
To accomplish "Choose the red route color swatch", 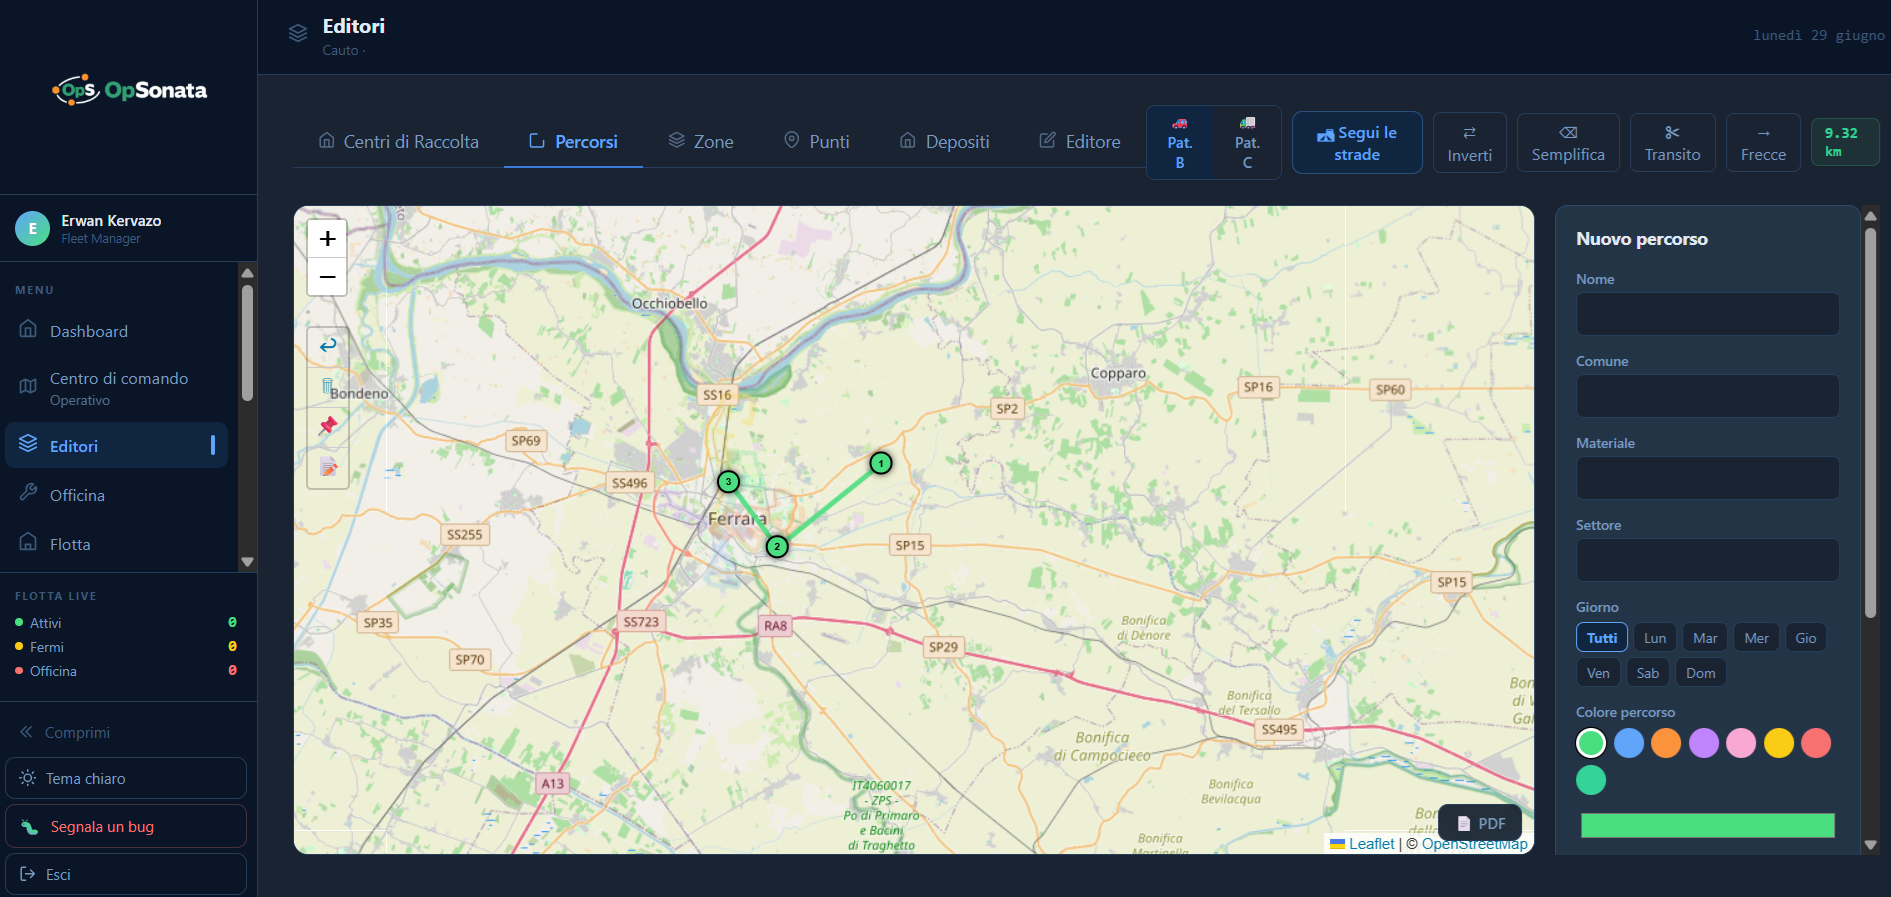I will (1816, 743).
